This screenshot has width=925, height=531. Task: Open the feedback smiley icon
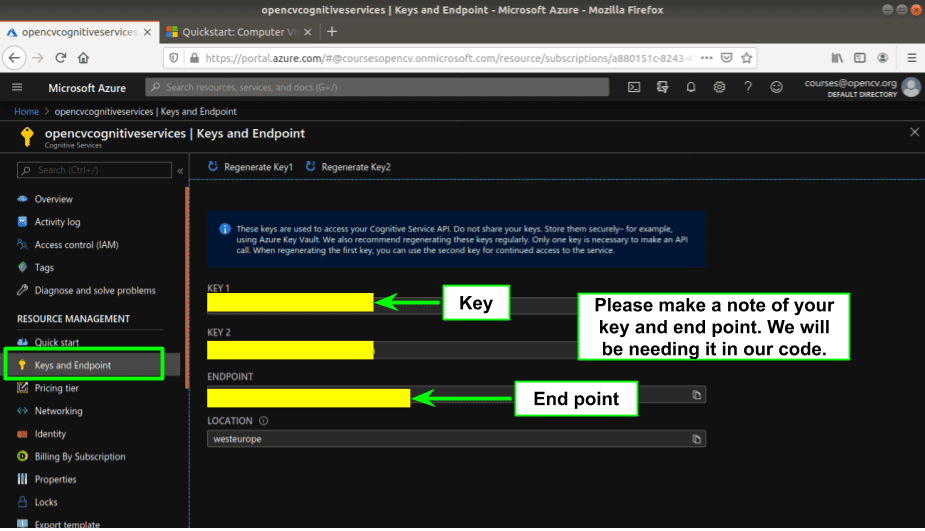tap(776, 87)
